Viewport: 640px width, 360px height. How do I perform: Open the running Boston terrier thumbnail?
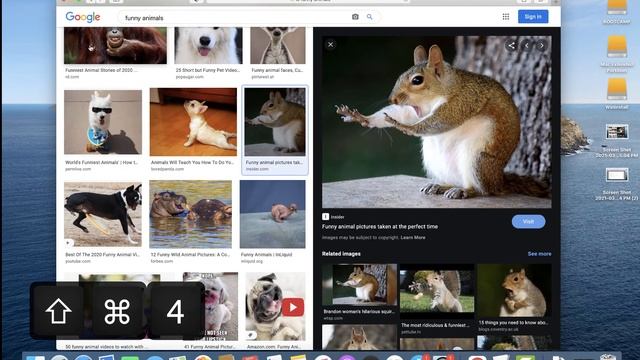(x=103, y=214)
